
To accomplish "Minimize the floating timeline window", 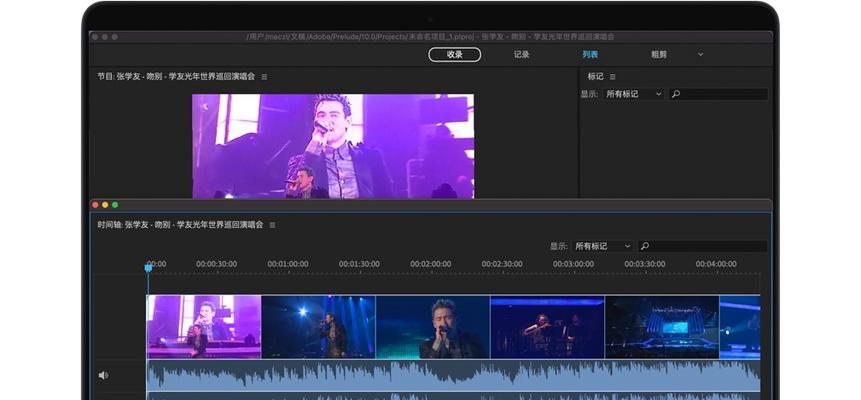I will click(105, 205).
